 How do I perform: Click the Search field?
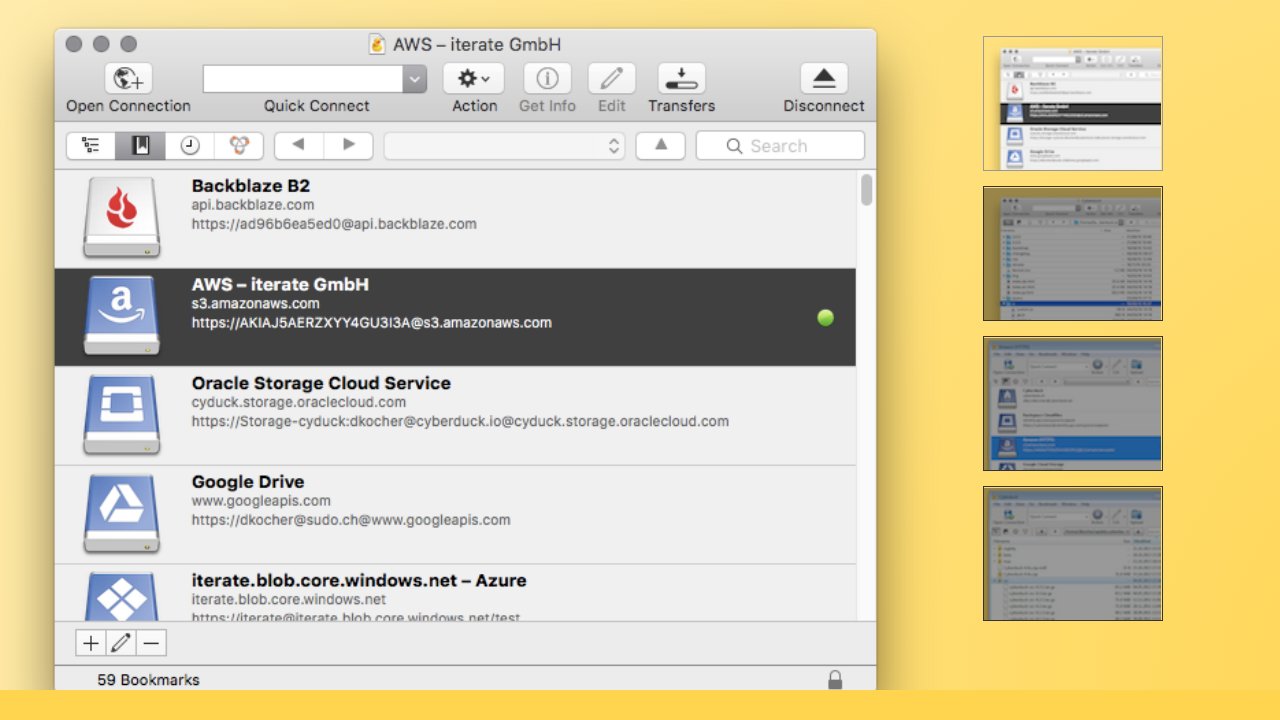point(780,145)
